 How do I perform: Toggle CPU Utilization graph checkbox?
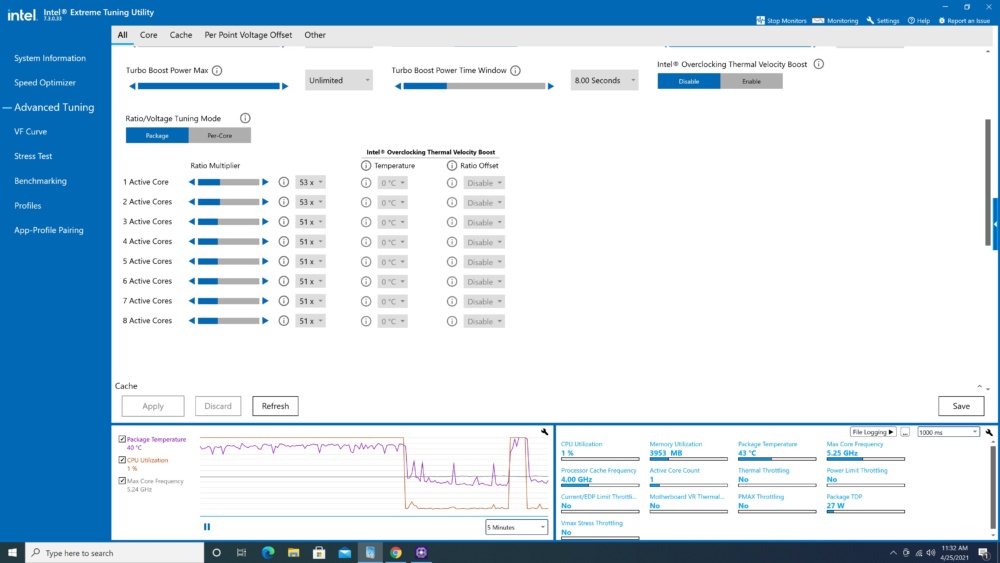[x=122, y=460]
